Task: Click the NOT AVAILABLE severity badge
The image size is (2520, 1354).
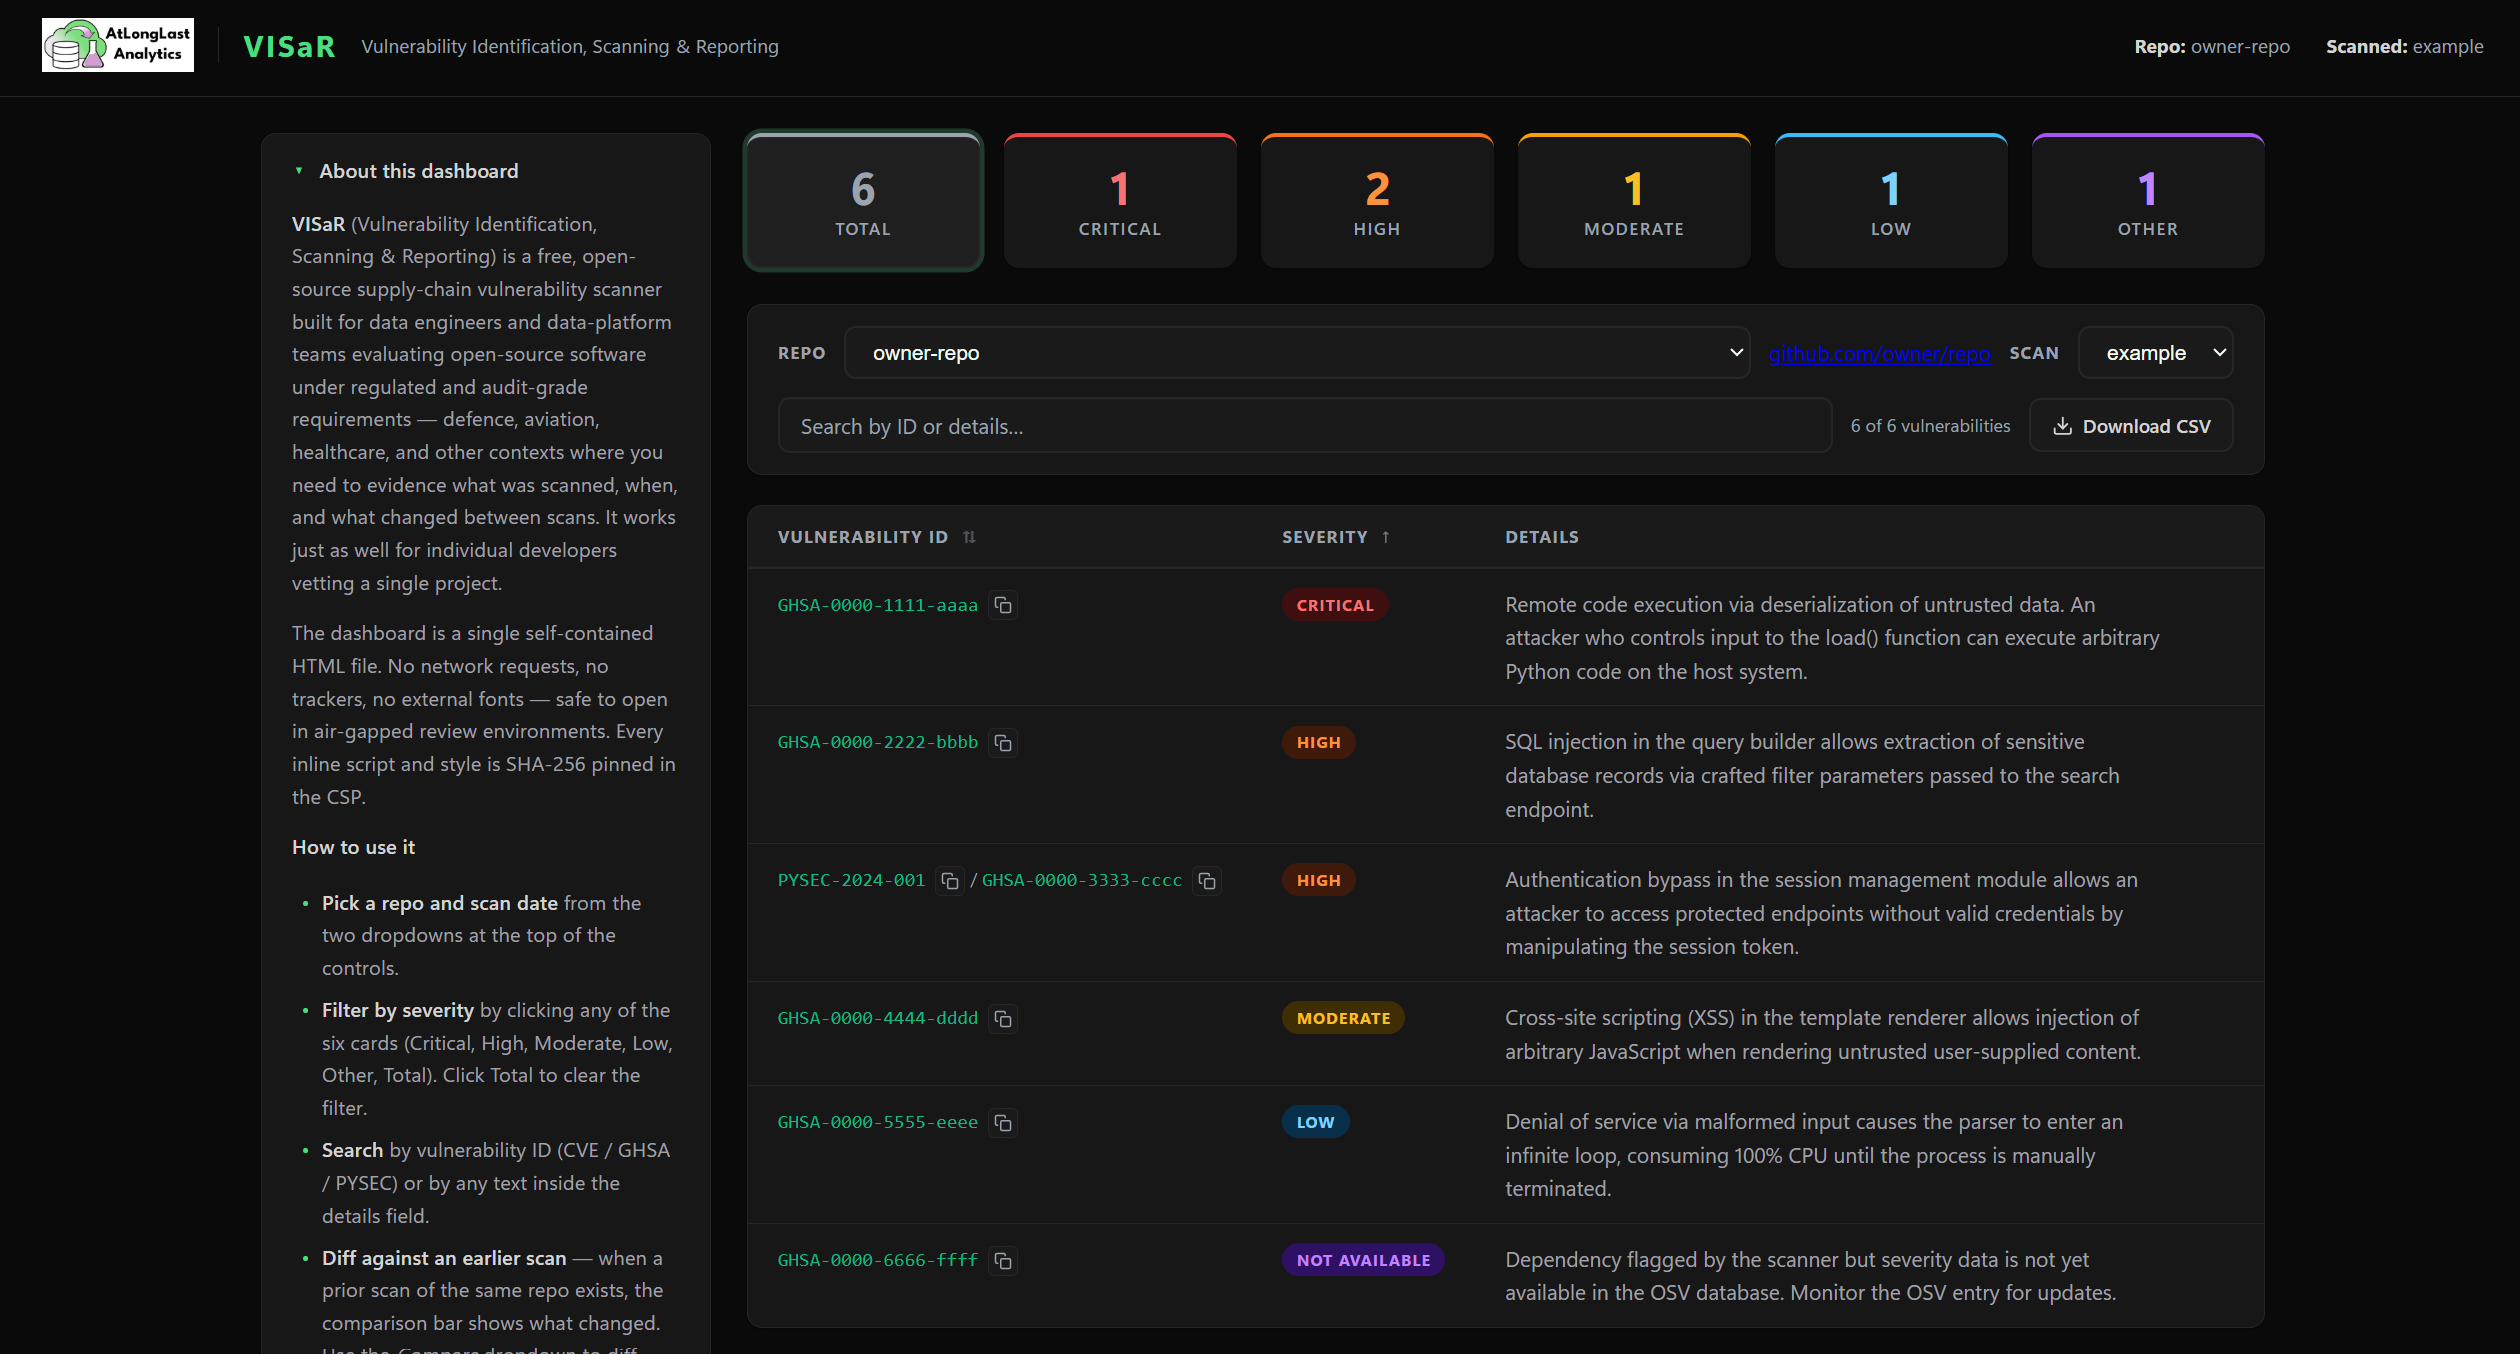Action: [x=1363, y=1260]
